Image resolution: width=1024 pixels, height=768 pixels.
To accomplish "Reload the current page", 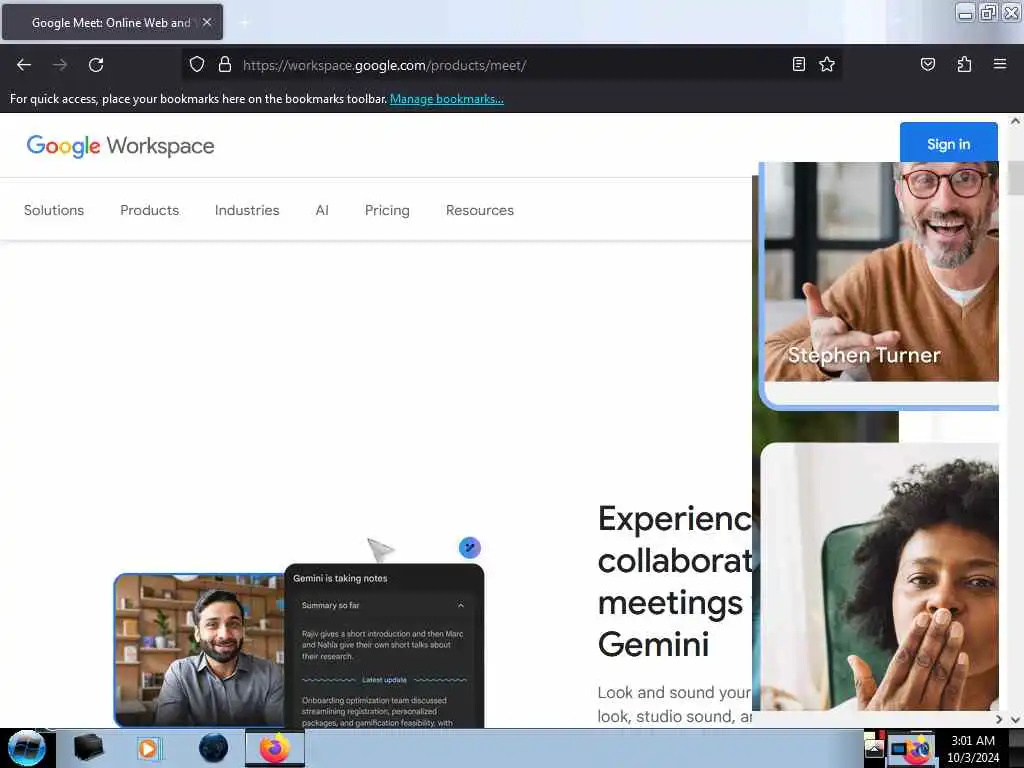I will (96, 65).
